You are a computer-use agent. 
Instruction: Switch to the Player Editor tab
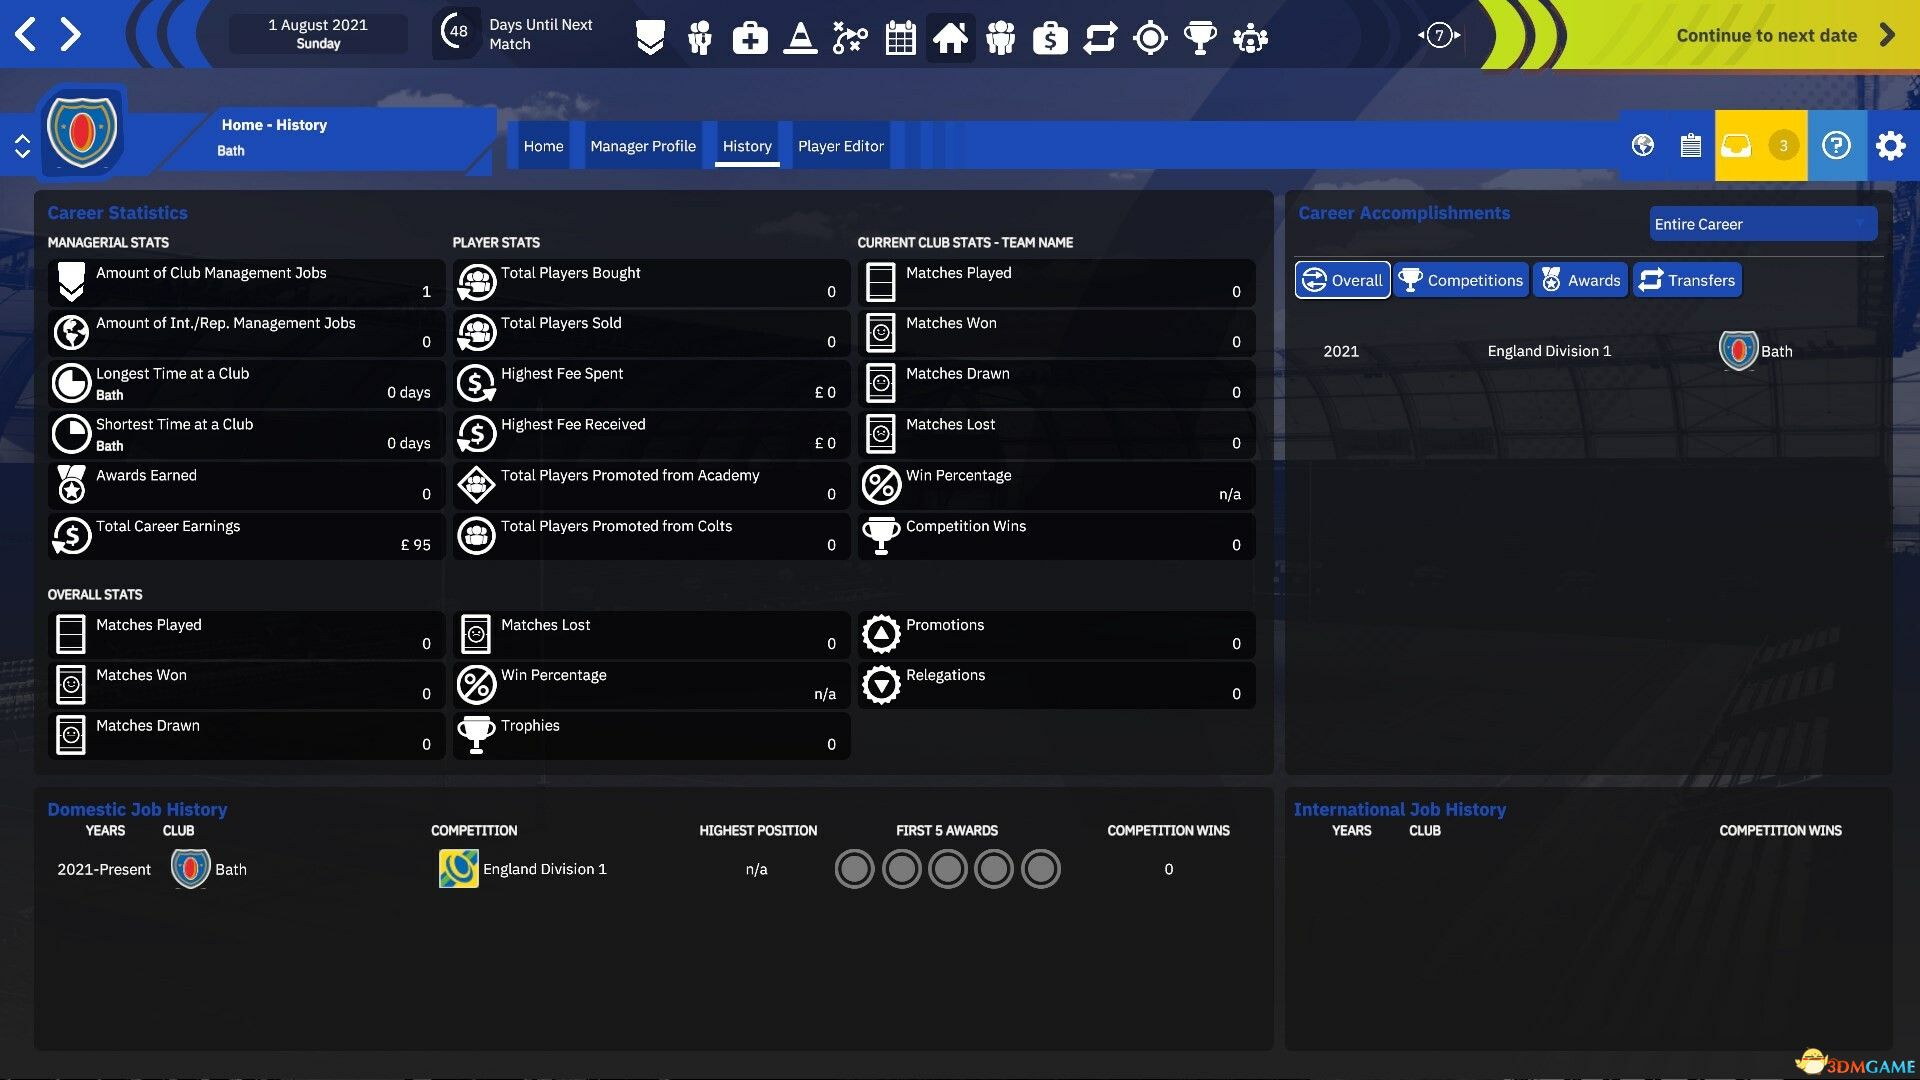coord(840,146)
